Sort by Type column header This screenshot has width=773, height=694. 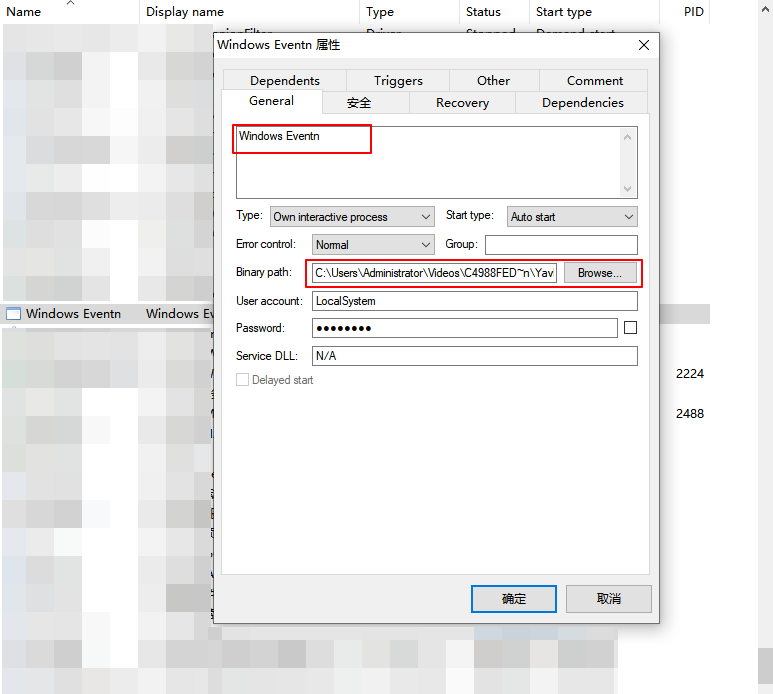click(410, 12)
